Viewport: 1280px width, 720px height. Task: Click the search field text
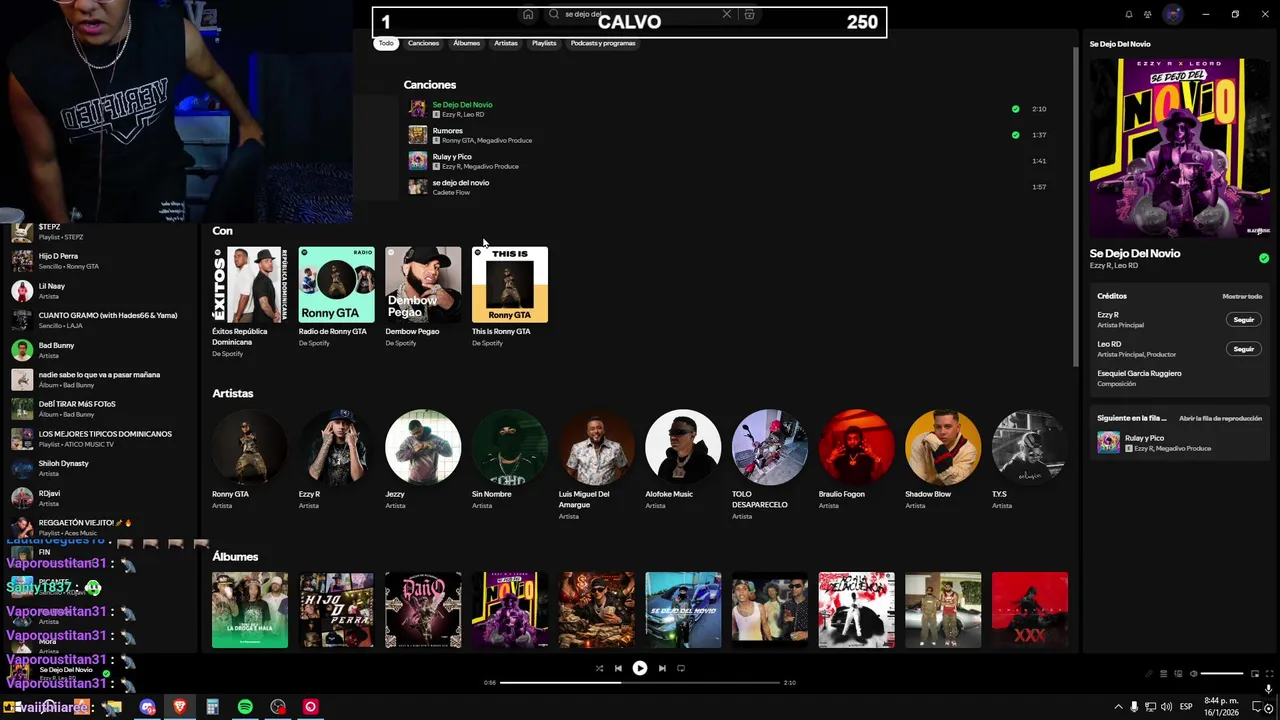582,14
